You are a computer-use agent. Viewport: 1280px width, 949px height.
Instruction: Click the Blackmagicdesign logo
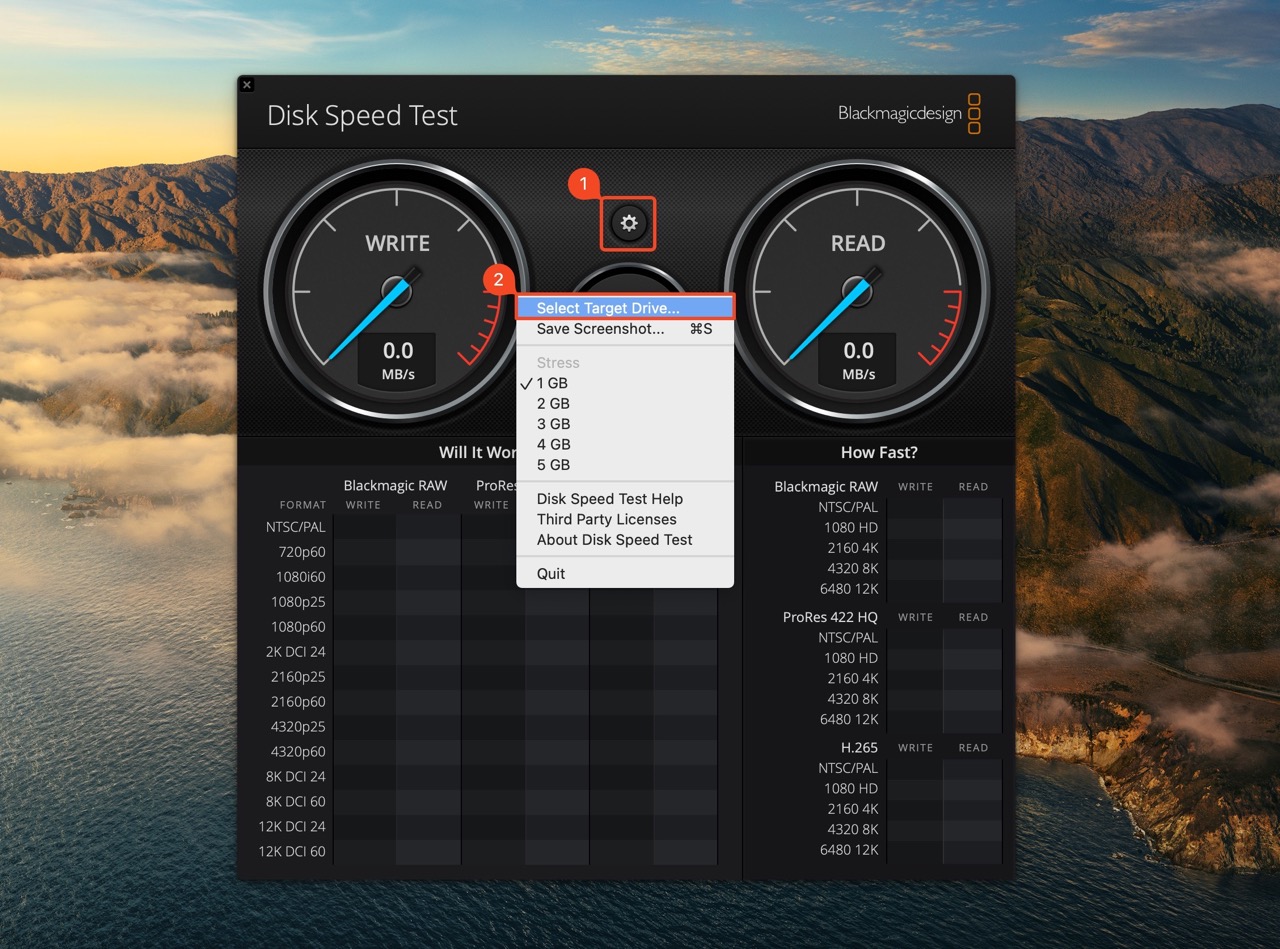[x=909, y=114]
